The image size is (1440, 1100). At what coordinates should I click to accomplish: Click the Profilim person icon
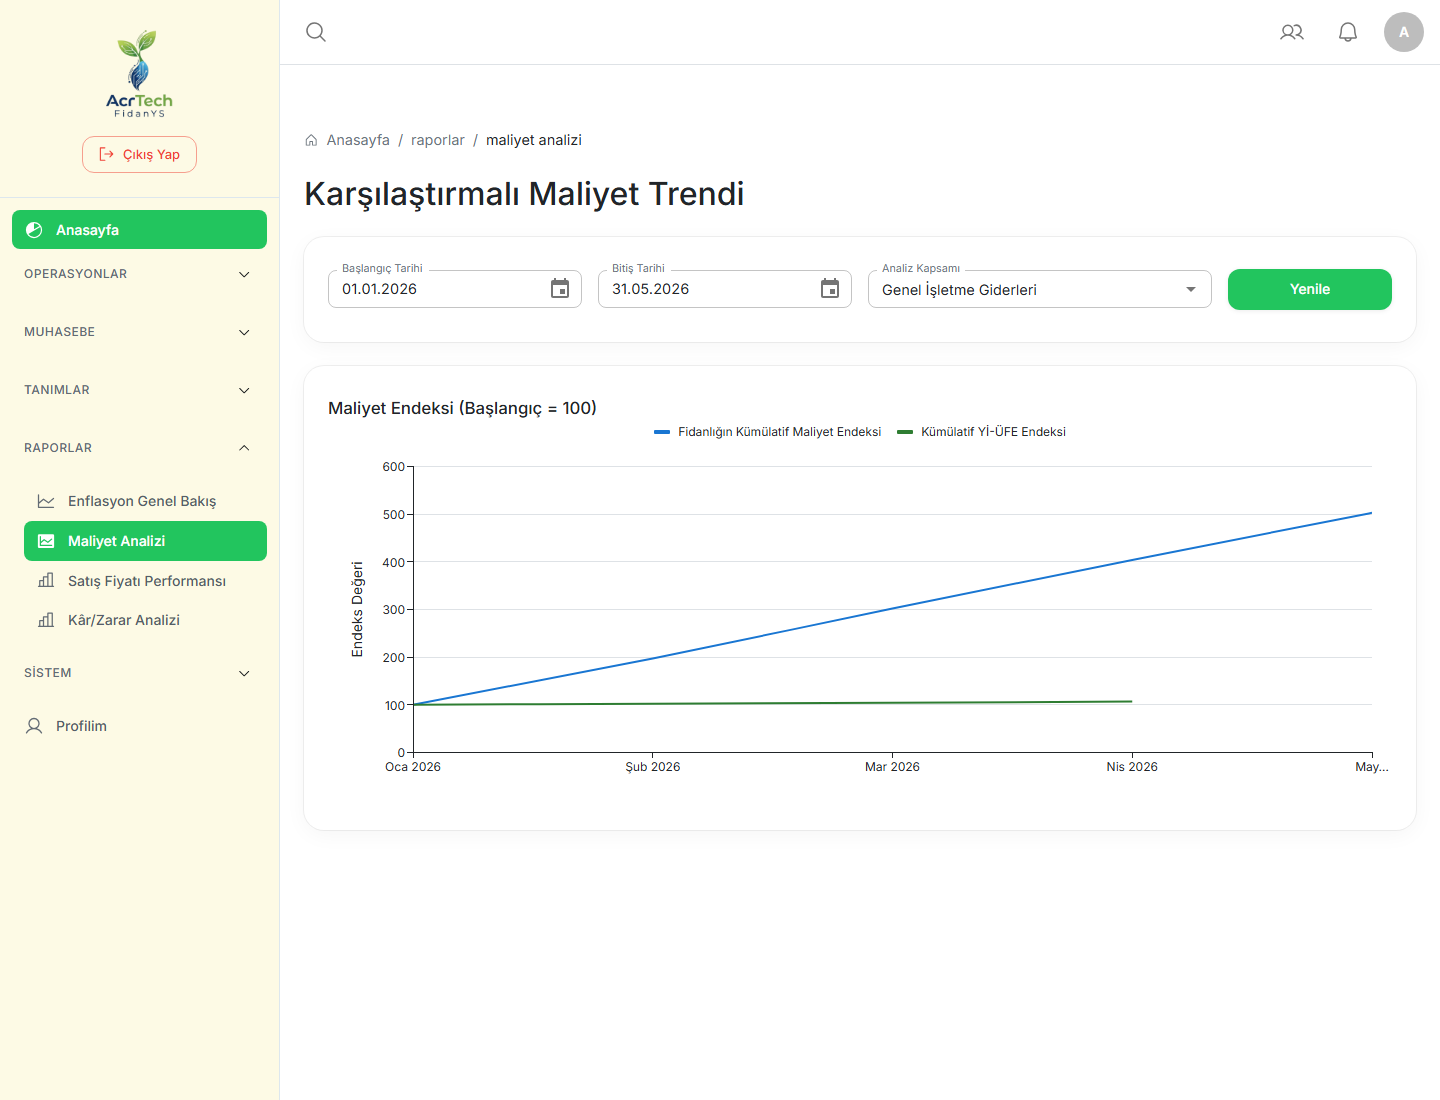(x=34, y=726)
